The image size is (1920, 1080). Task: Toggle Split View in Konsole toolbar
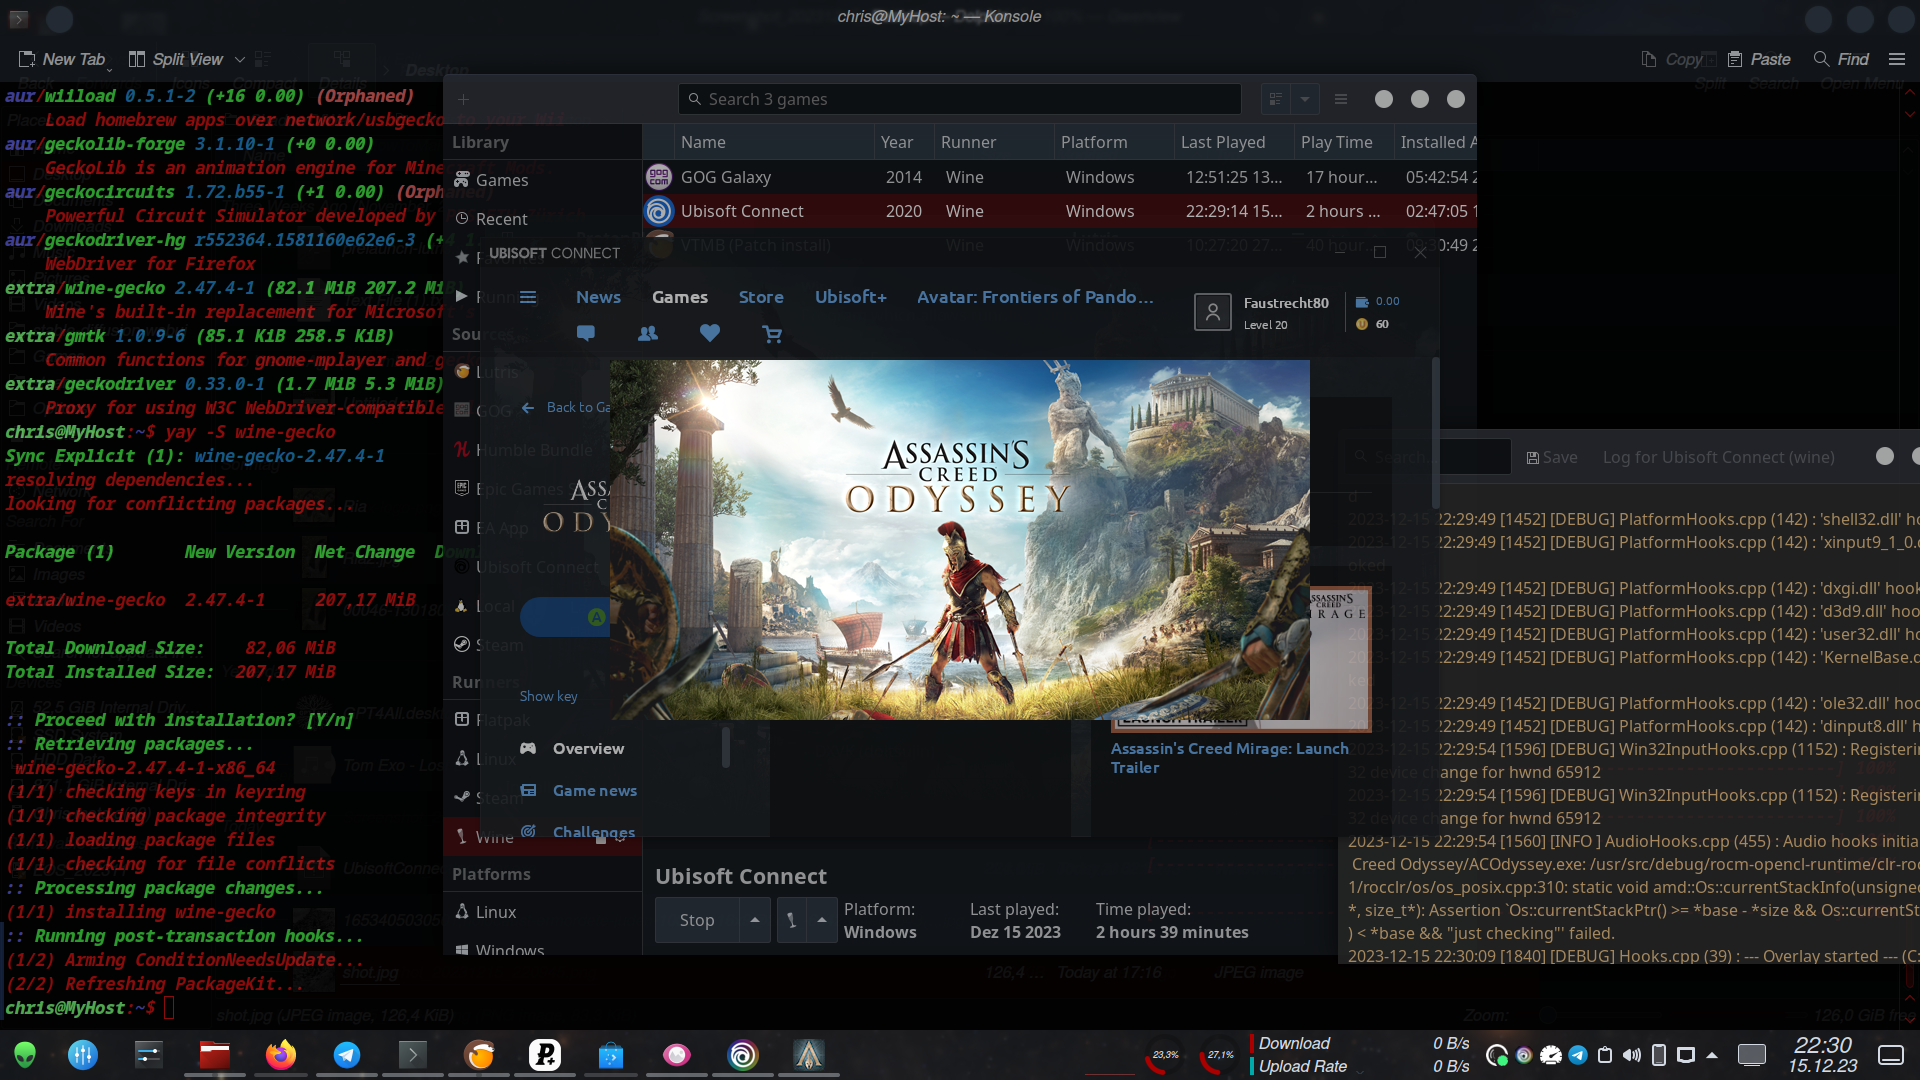click(x=176, y=59)
